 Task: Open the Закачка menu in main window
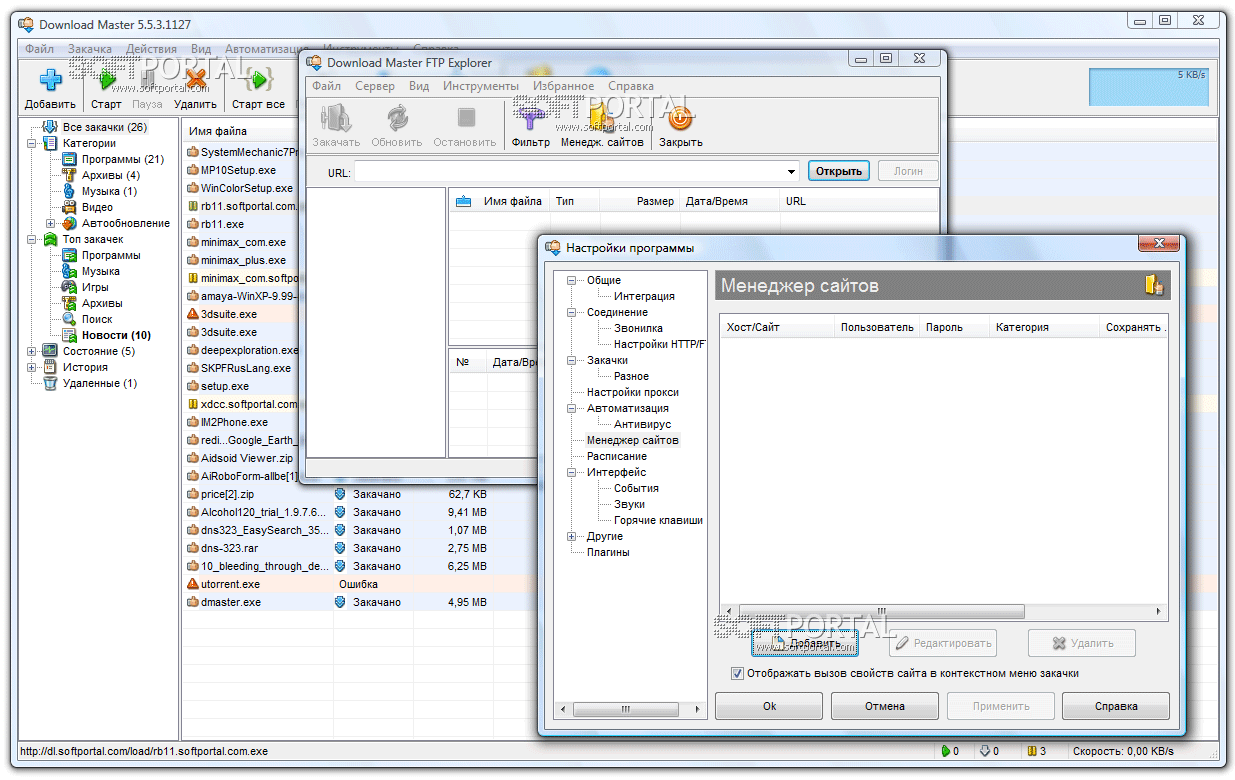90,48
